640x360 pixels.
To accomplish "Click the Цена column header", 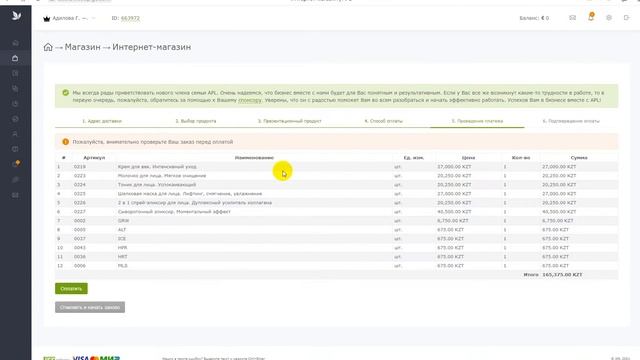I will (x=468, y=158).
